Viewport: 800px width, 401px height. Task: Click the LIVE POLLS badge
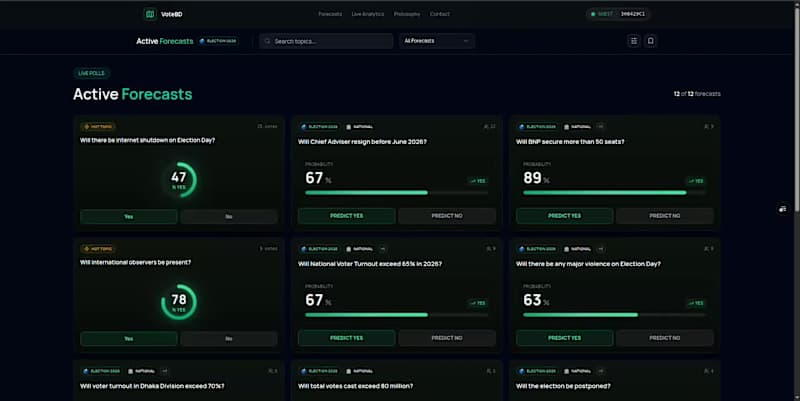pos(91,73)
